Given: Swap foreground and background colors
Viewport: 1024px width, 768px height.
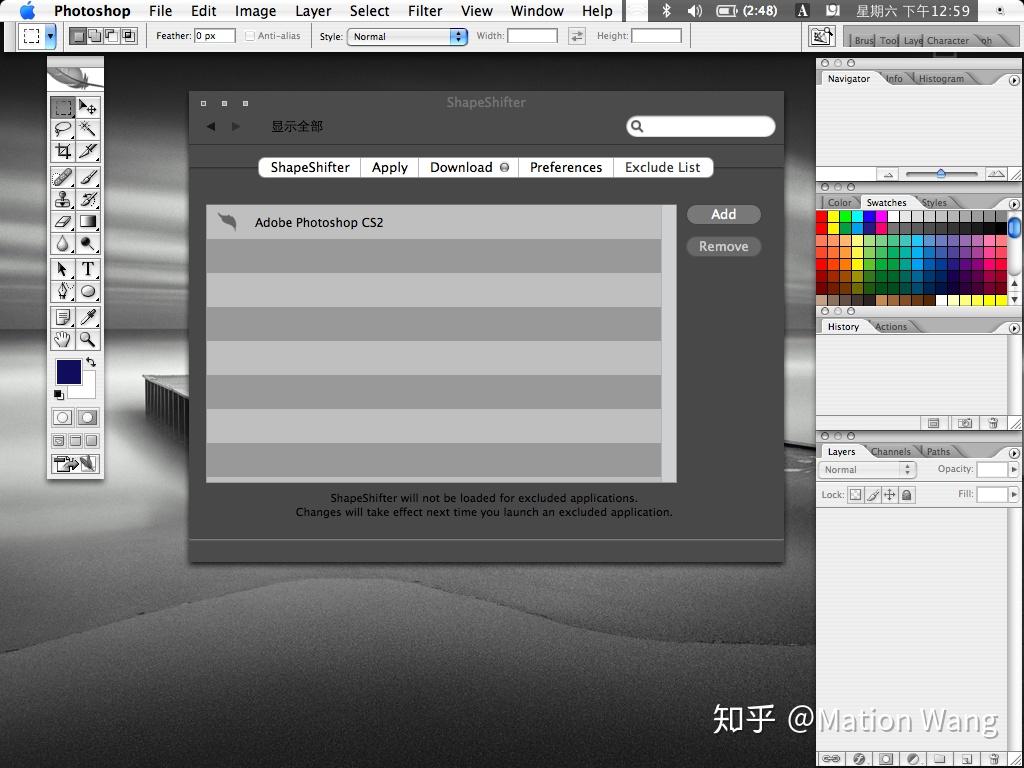Looking at the screenshot, I should point(91,362).
